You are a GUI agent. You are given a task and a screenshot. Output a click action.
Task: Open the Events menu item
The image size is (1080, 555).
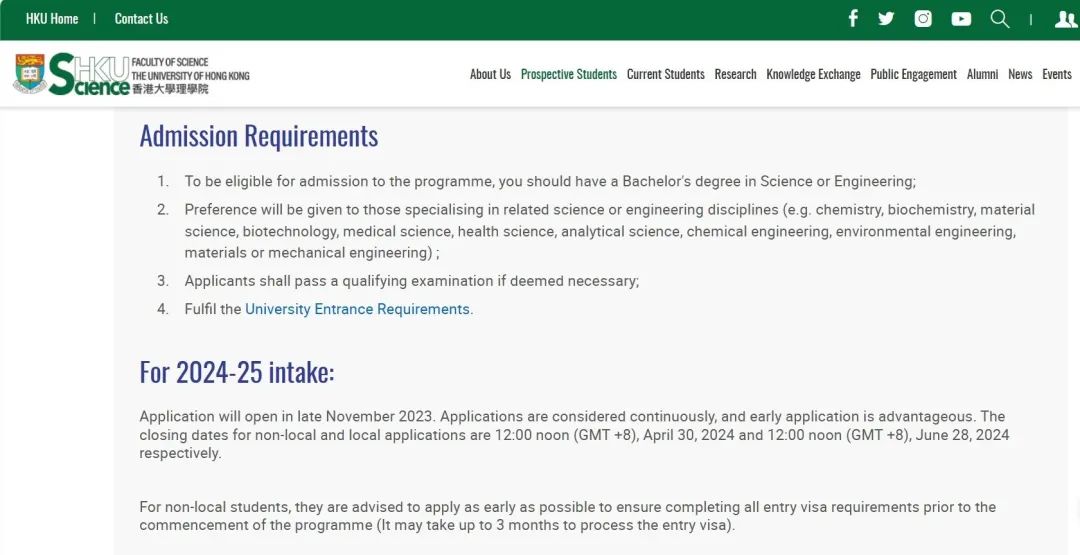pyautogui.click(x=1057, y=74)
